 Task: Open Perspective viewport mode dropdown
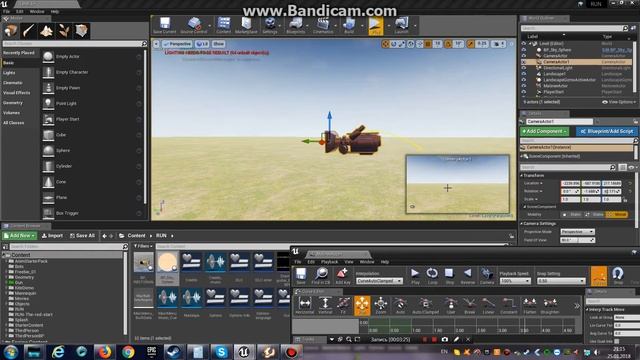[177, 44]
